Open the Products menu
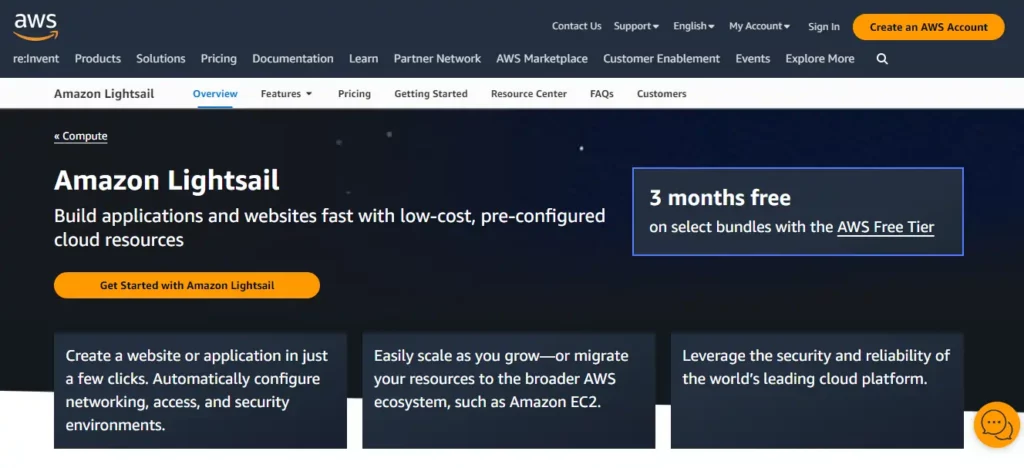 [98, 59]
